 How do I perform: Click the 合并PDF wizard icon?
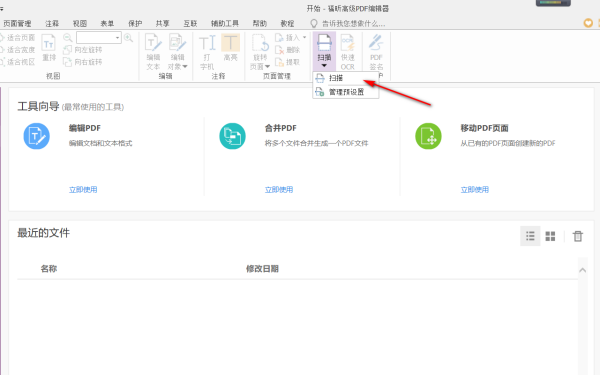[x=232, y=136]
